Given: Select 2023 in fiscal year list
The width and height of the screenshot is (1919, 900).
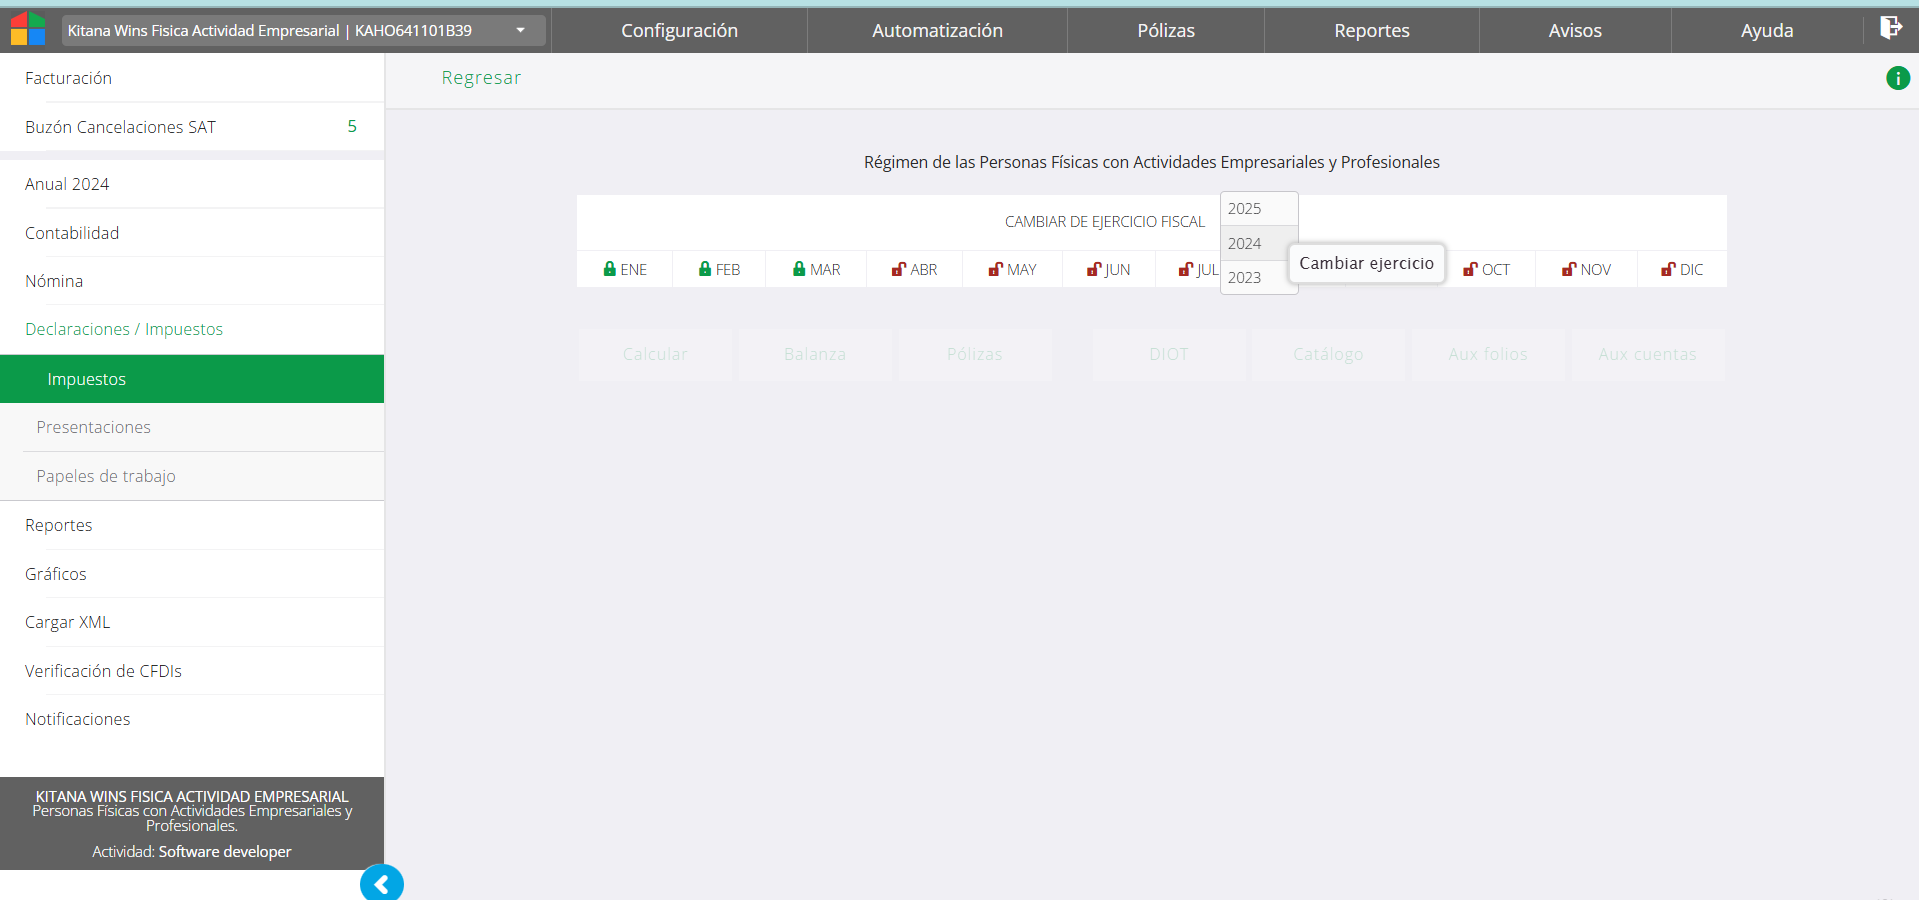Looking at the screenshot, I should coord(1245,278).
